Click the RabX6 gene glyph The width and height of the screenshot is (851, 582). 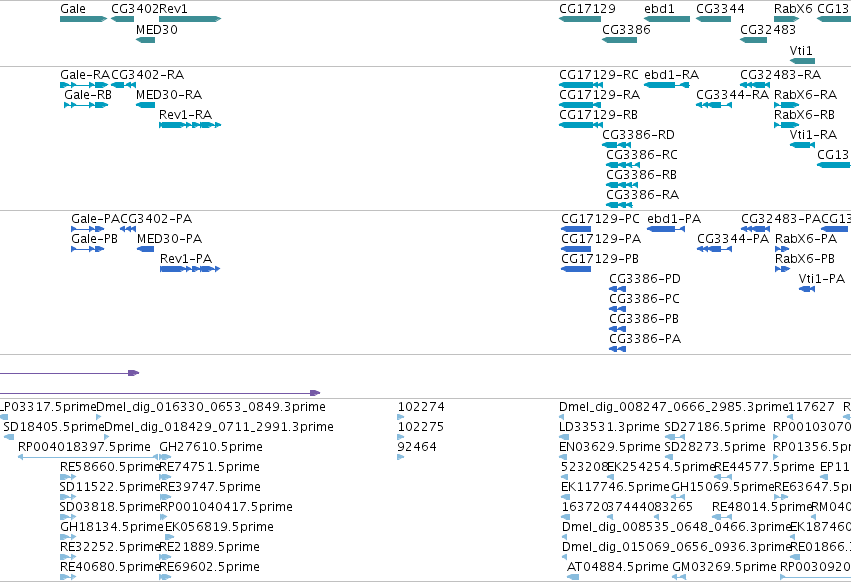pos(786,19)
